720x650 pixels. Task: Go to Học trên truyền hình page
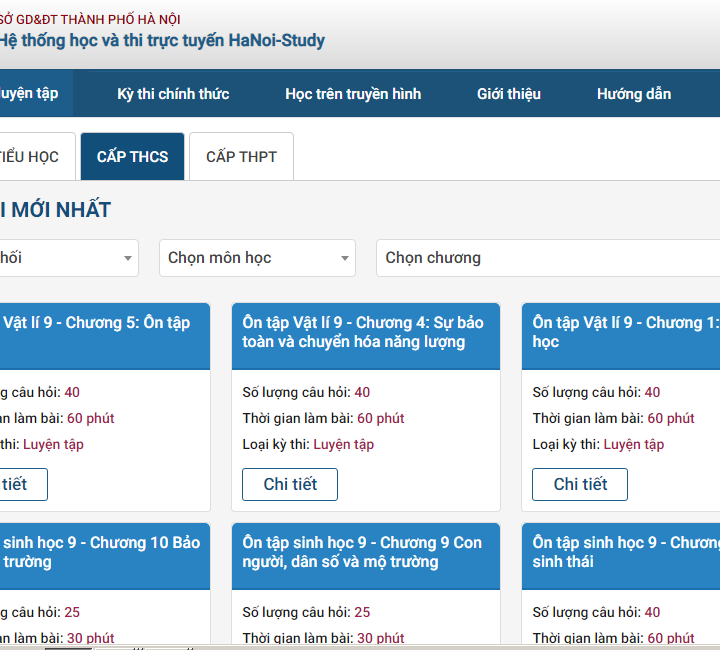click(x=353, y=94)
